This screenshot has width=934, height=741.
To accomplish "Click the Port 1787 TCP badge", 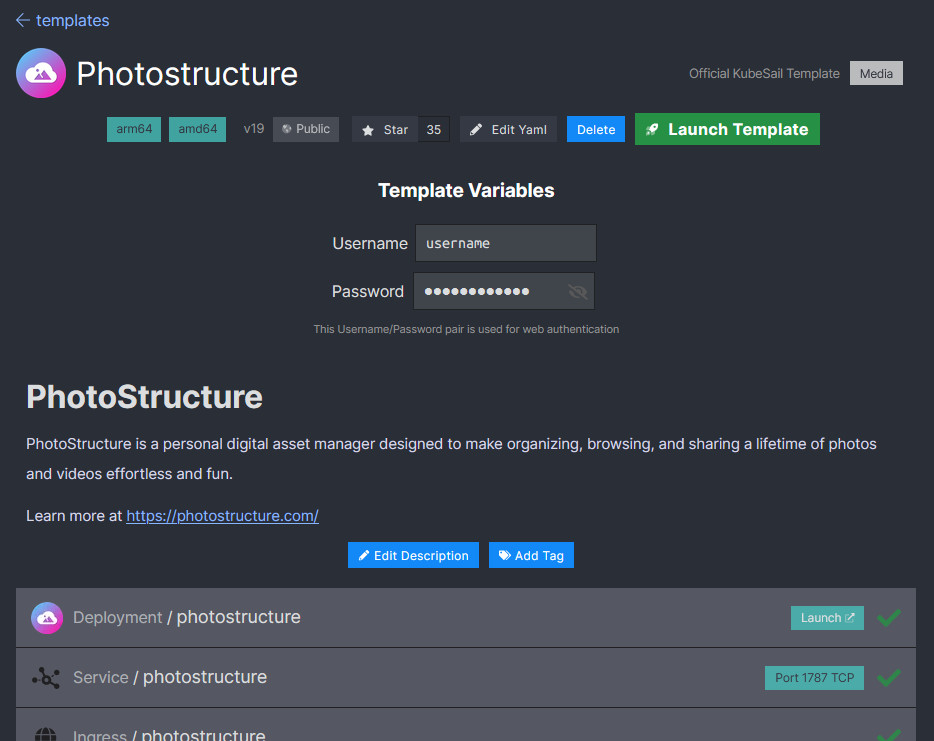I will point(814,678).
